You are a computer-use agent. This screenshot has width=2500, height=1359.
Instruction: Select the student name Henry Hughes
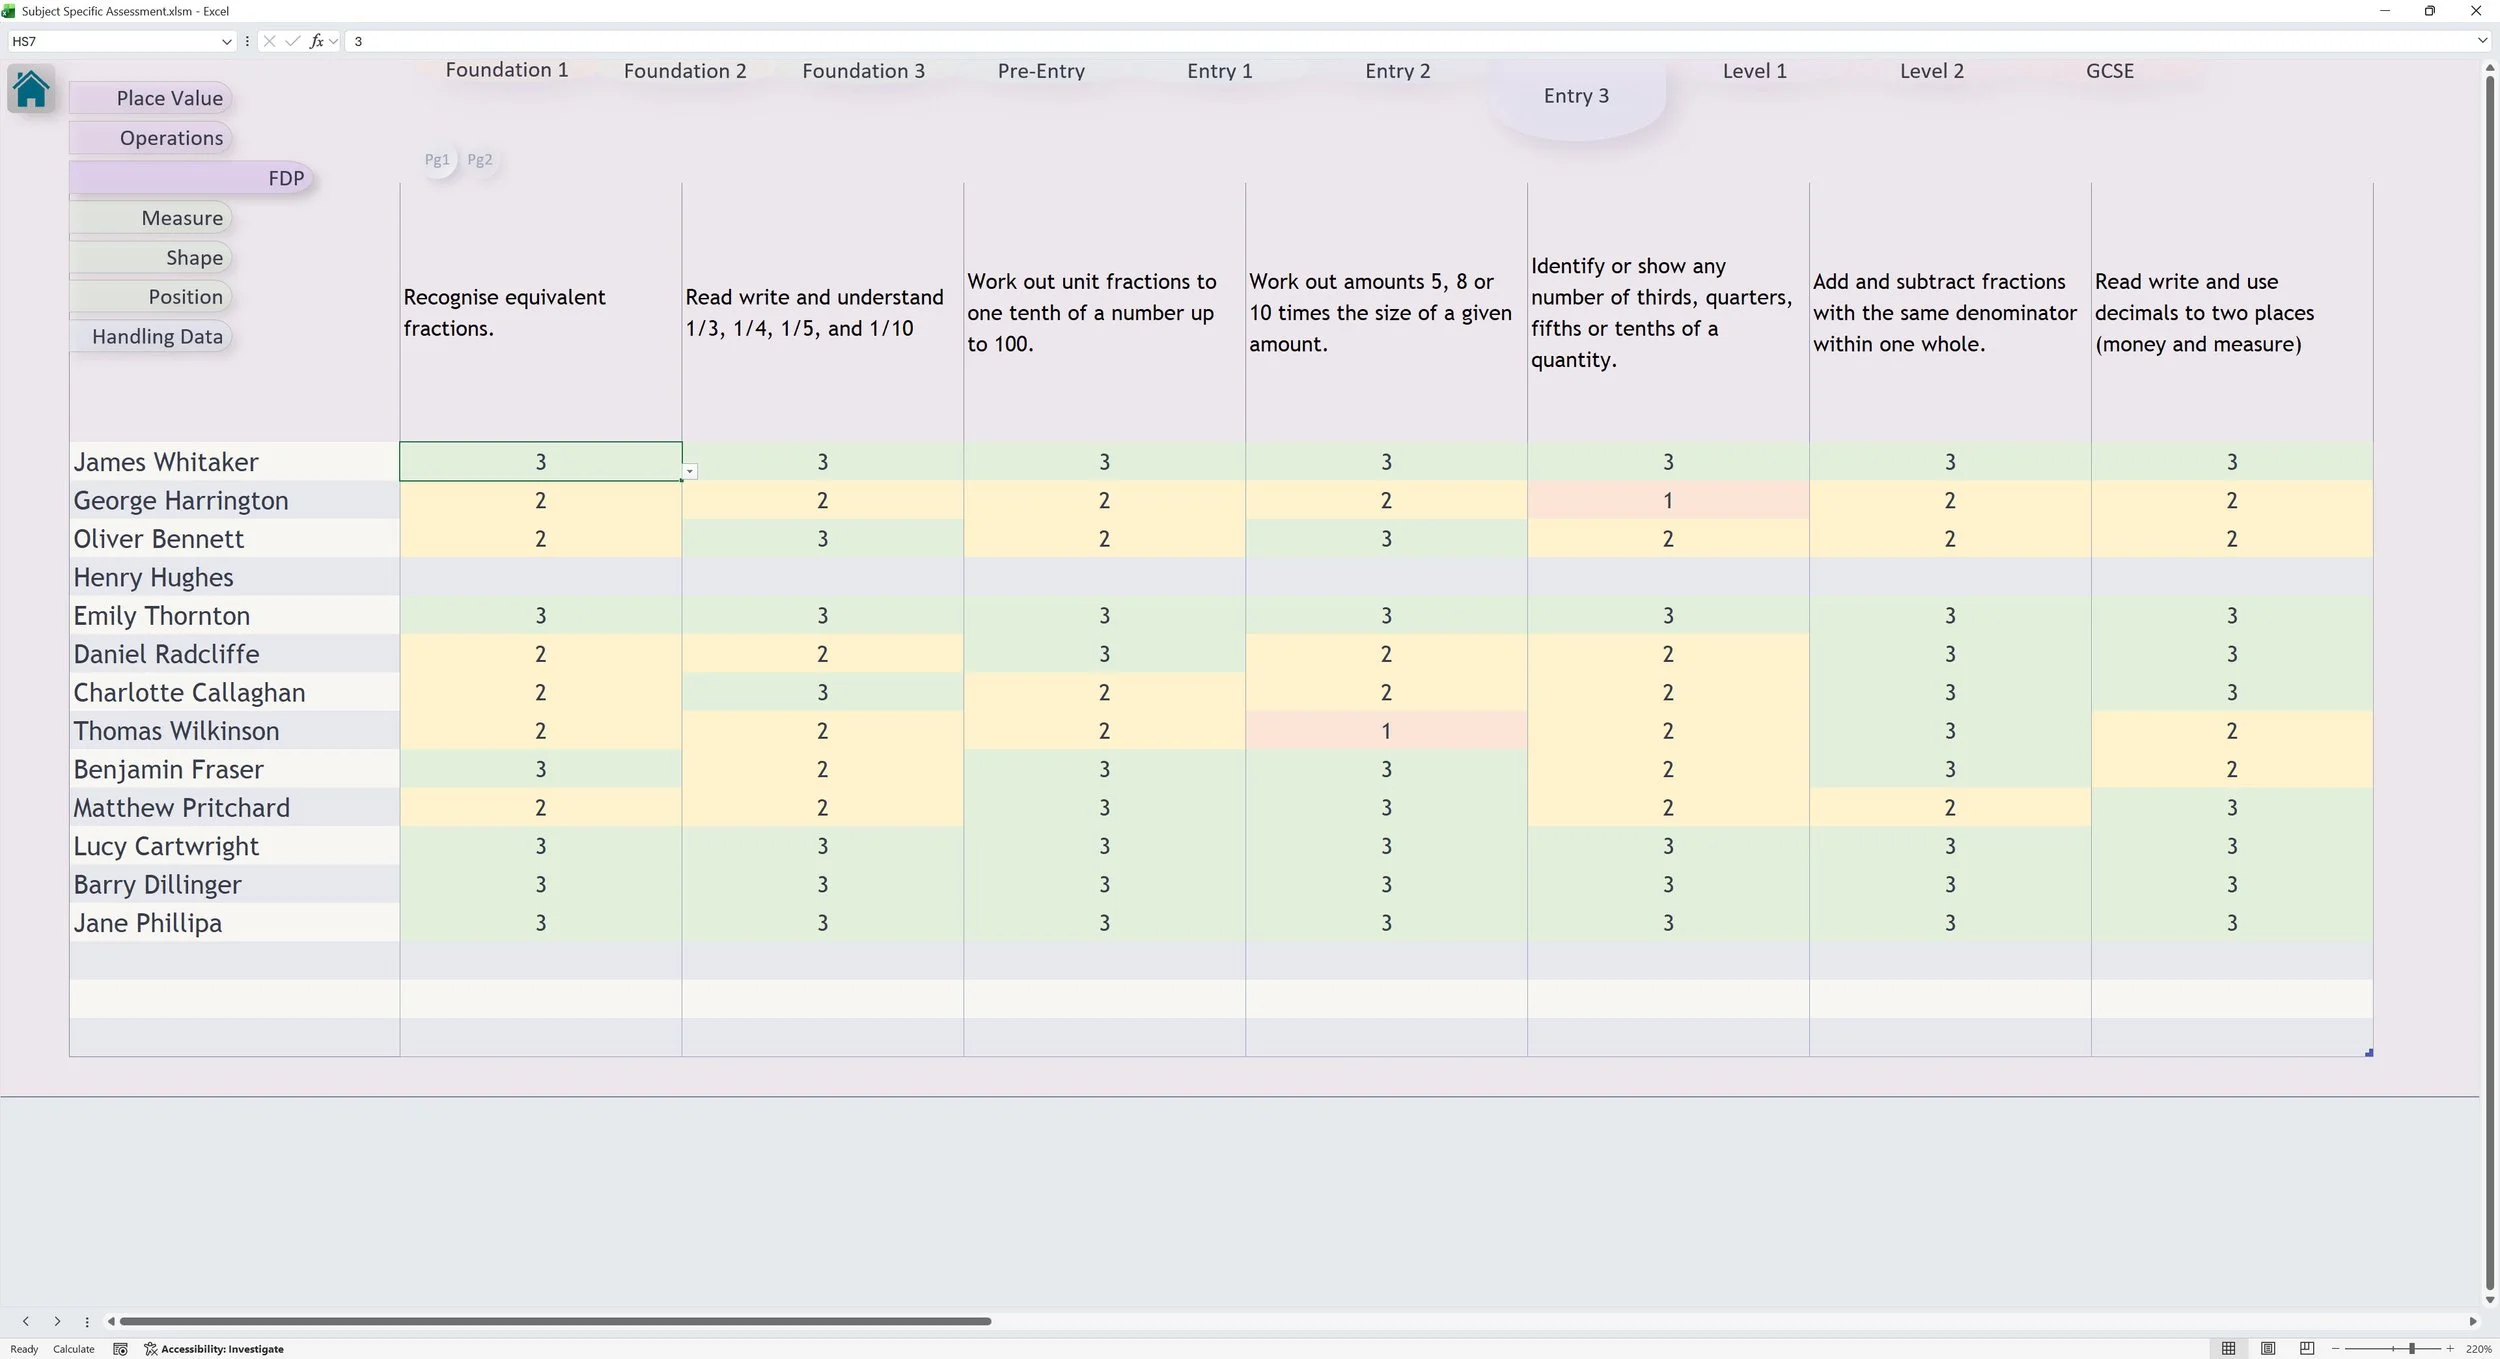point(153,577)
